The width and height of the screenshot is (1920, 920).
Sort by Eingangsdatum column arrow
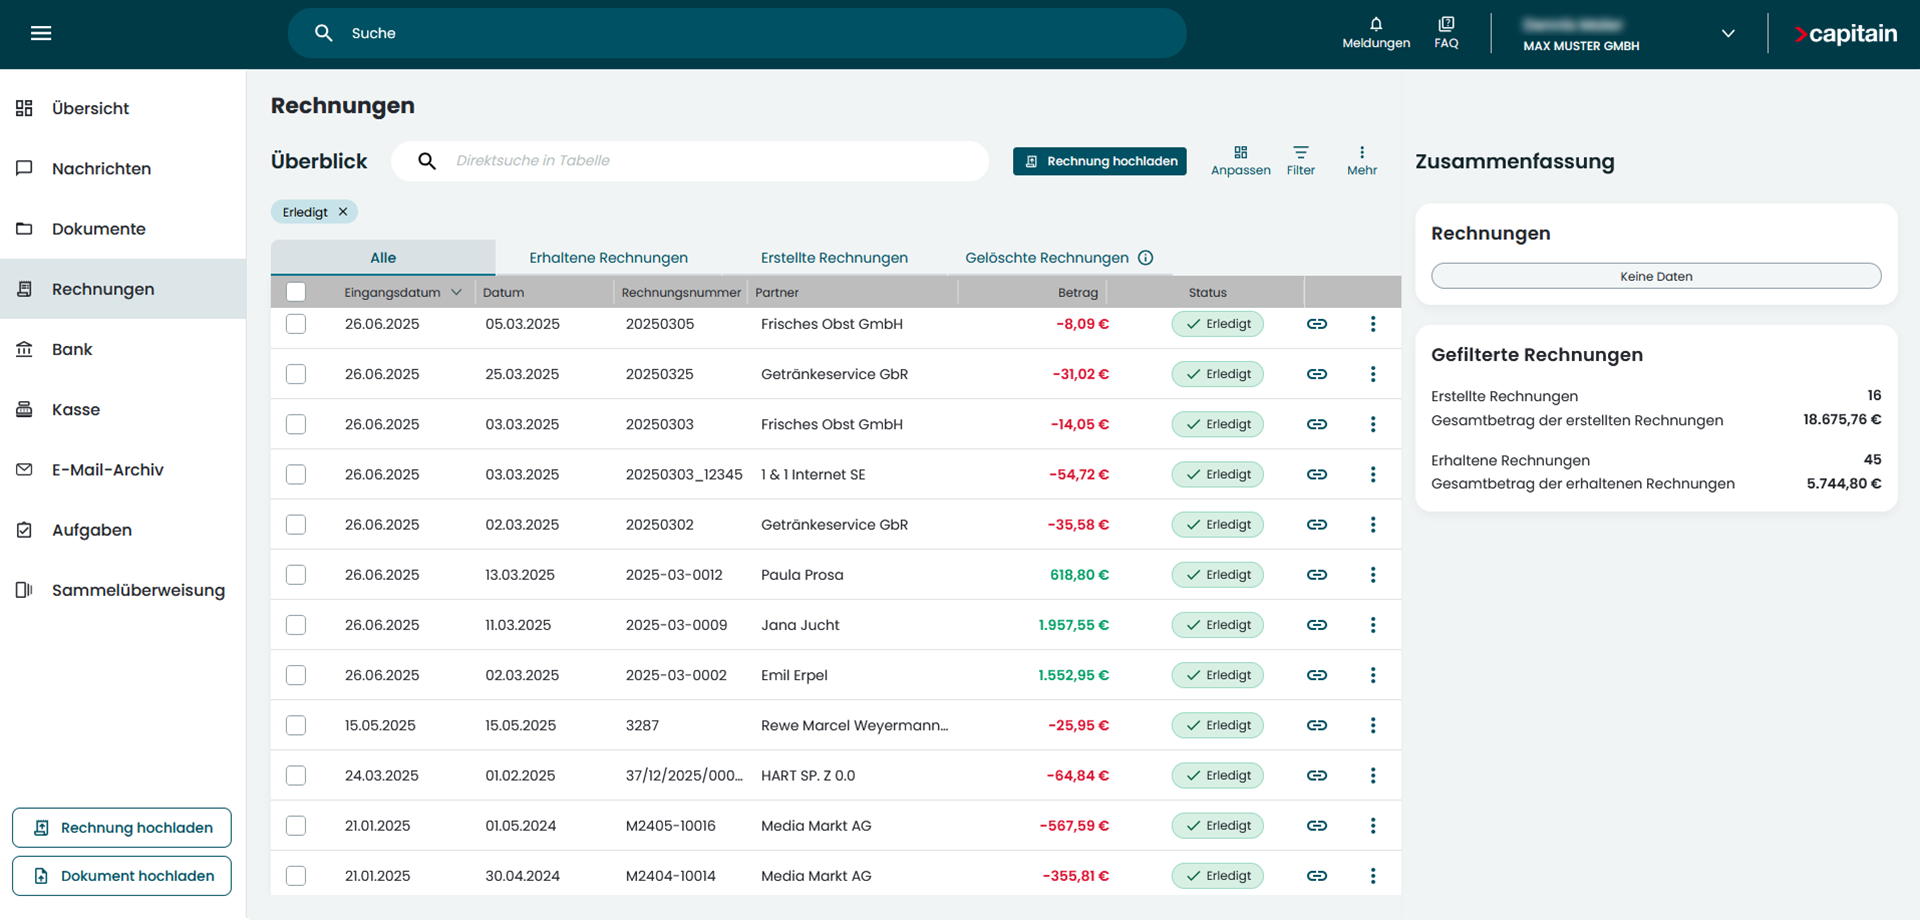coord(456,293)
